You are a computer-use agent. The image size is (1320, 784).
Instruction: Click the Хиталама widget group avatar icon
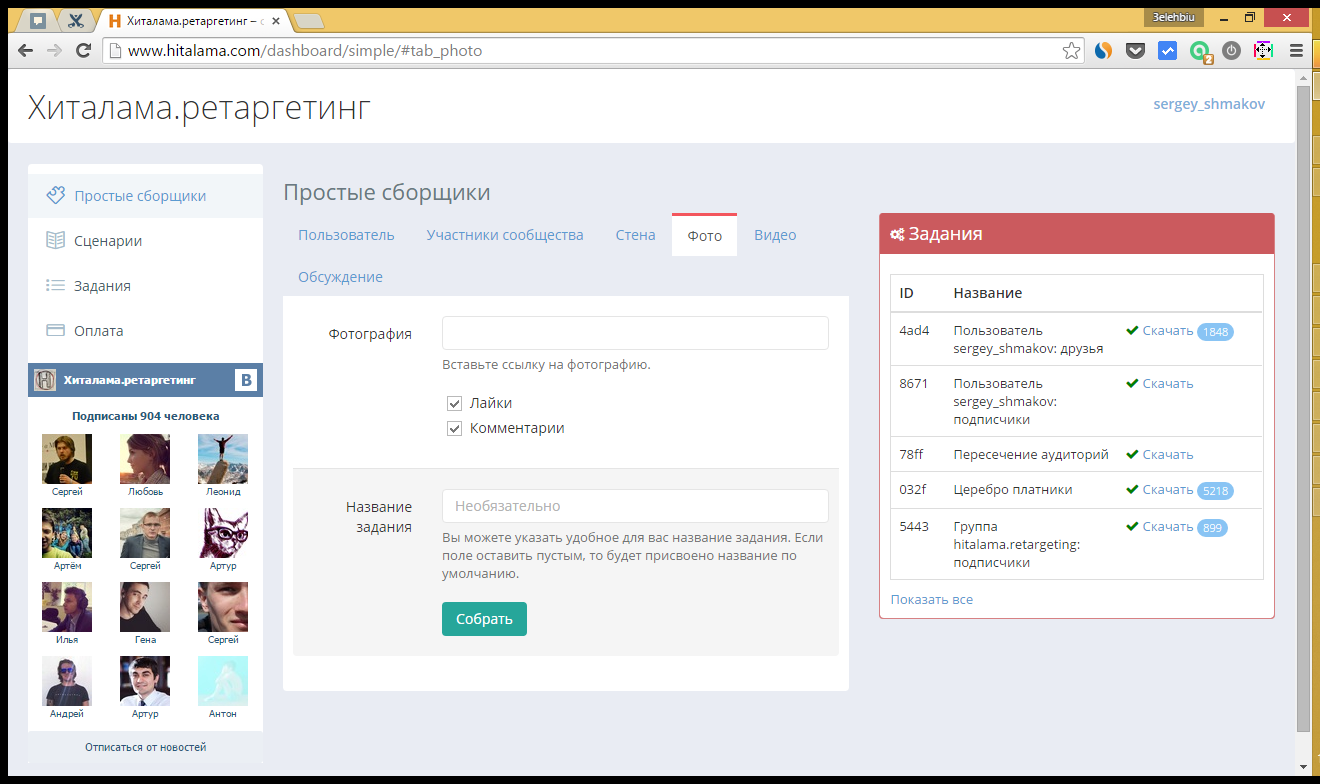[x=45, y=380]
